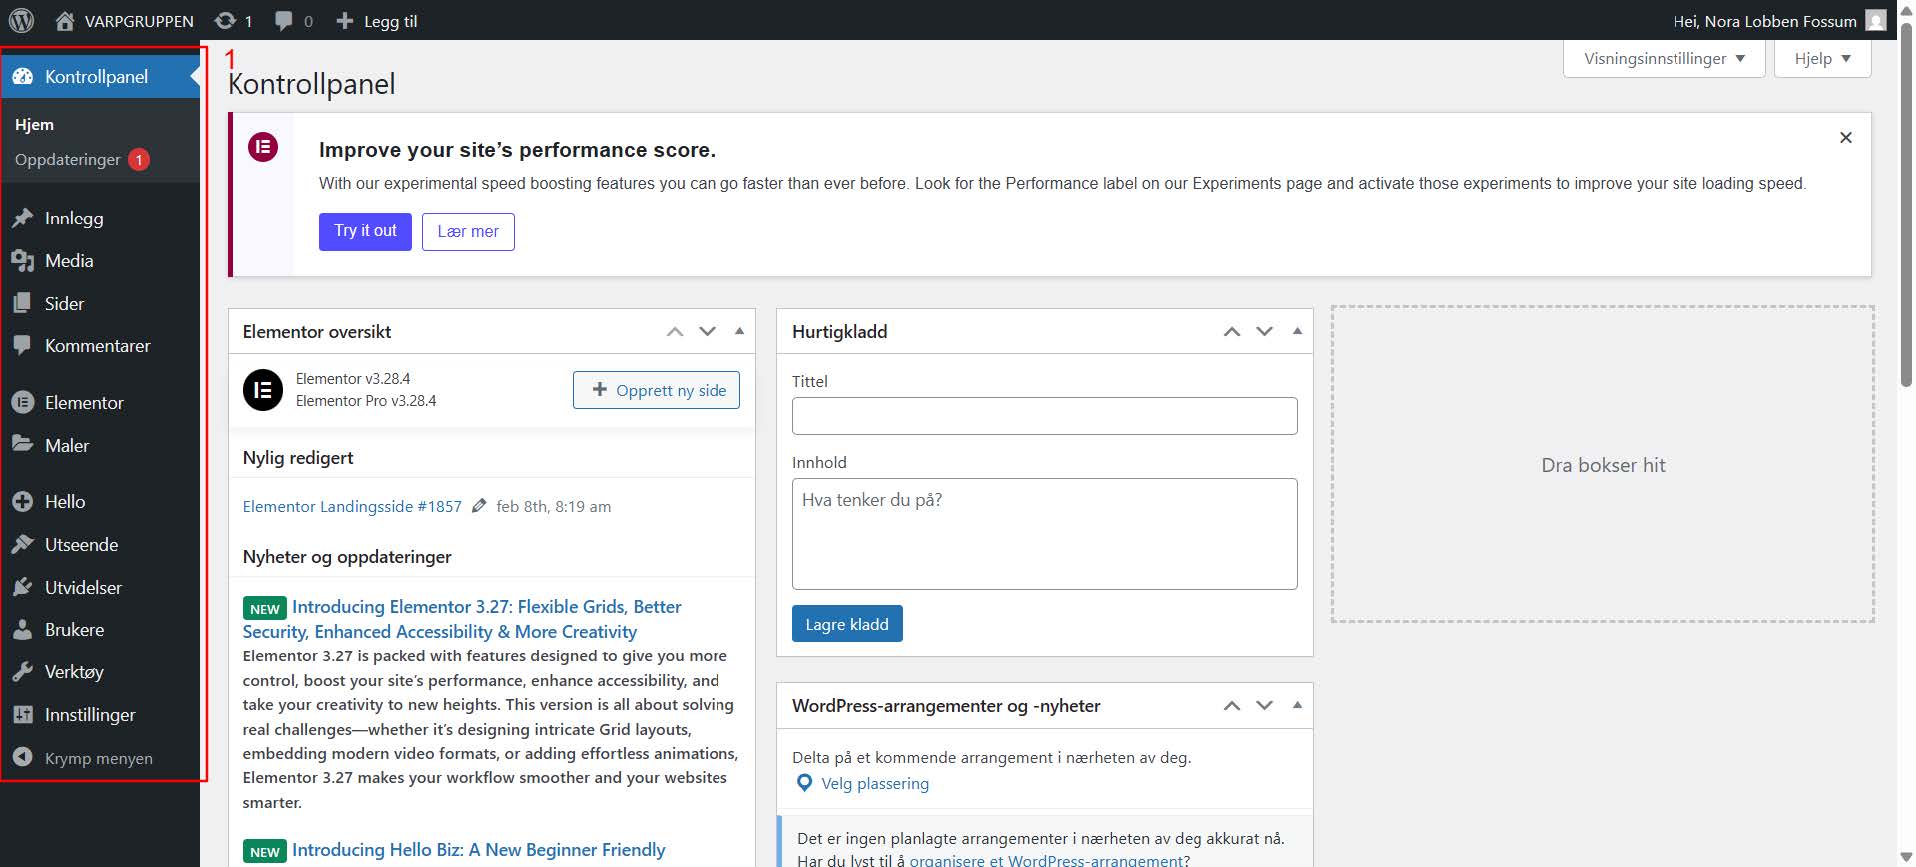Click the Elementor logo in the performance notice
Viewport: 1916px width, 867px height.
point(263,147)
